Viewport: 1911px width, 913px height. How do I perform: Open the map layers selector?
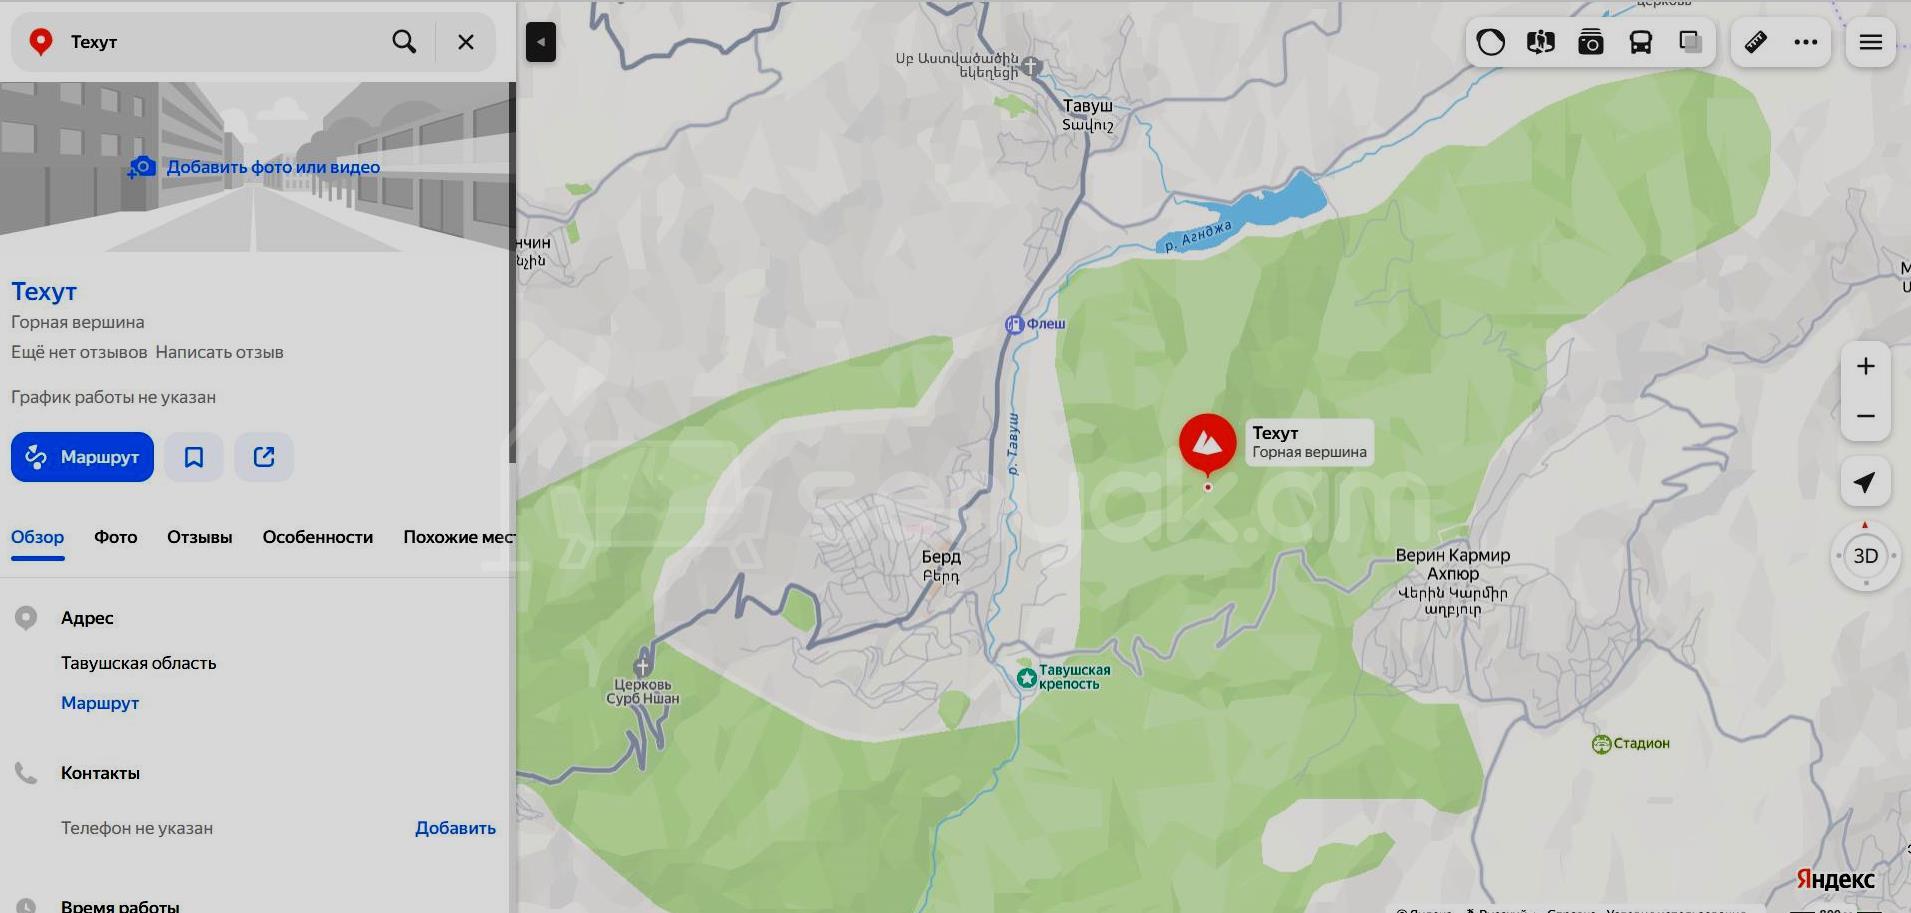tap(1691, 42)
